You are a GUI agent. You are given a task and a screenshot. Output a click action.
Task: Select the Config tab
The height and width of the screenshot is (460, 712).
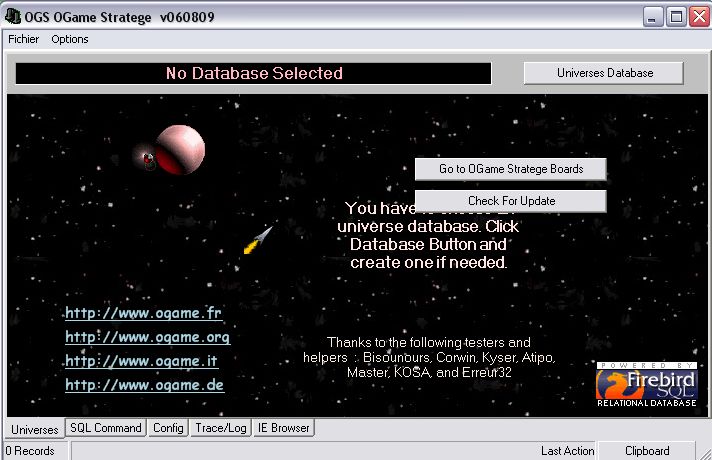(x=168, y=428)
